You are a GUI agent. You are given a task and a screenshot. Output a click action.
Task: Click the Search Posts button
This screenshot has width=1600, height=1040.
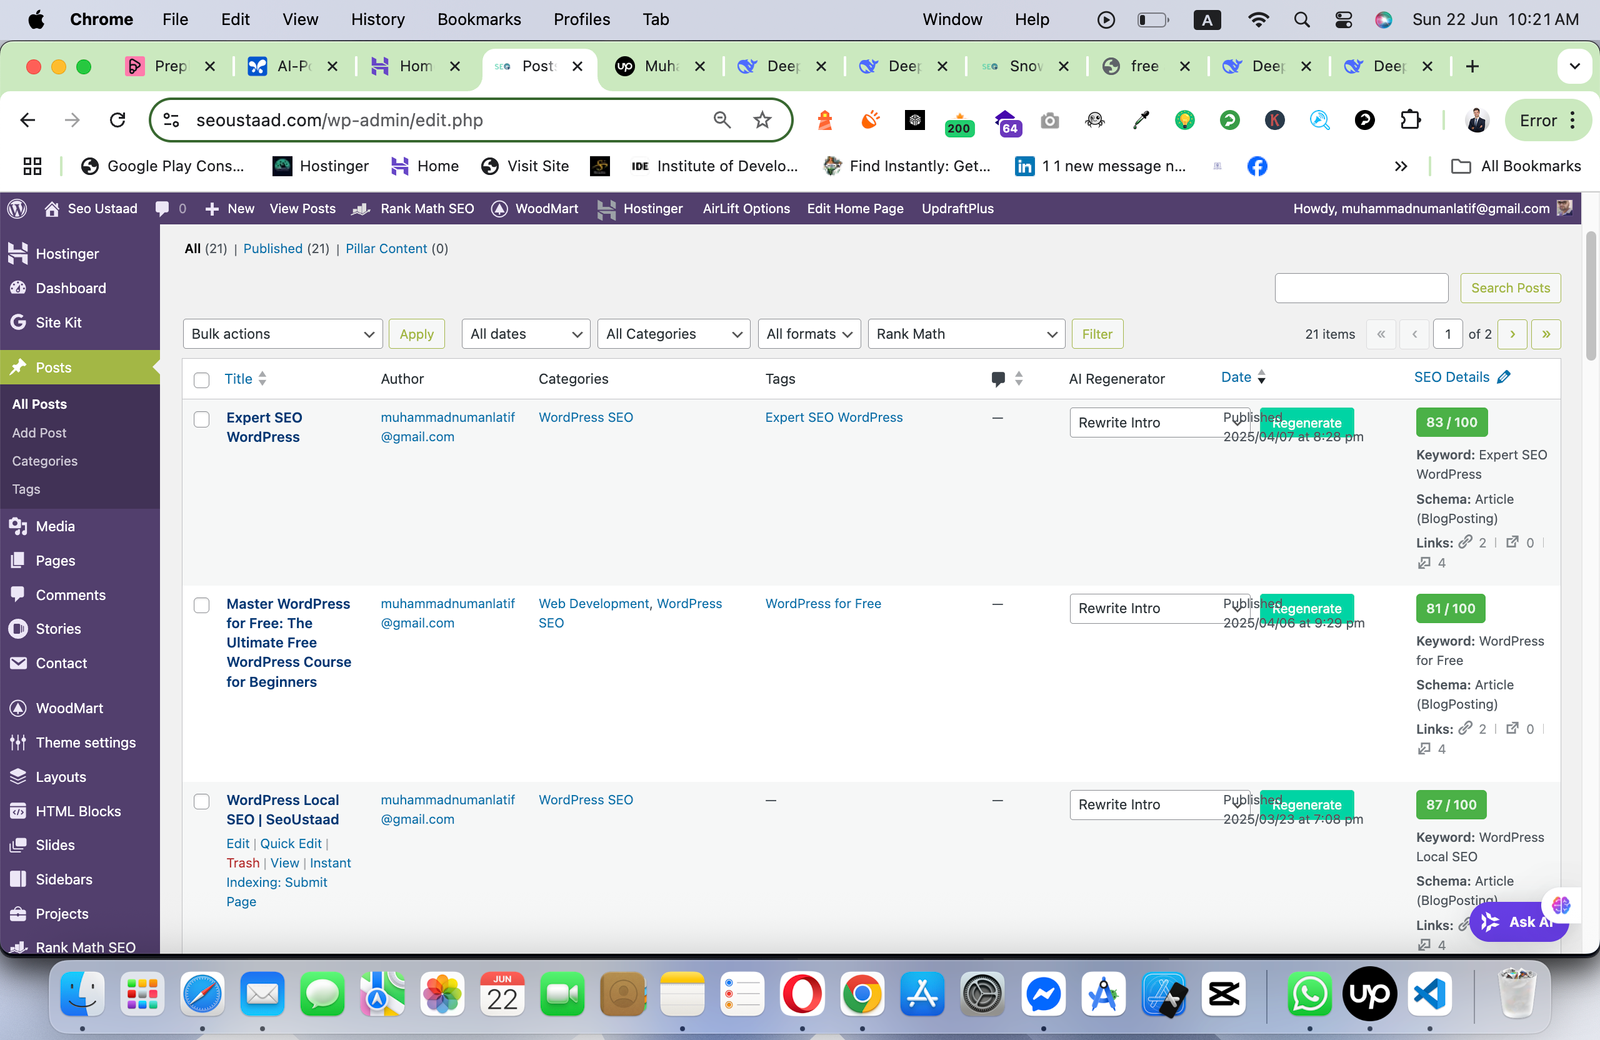[1510, 288]
